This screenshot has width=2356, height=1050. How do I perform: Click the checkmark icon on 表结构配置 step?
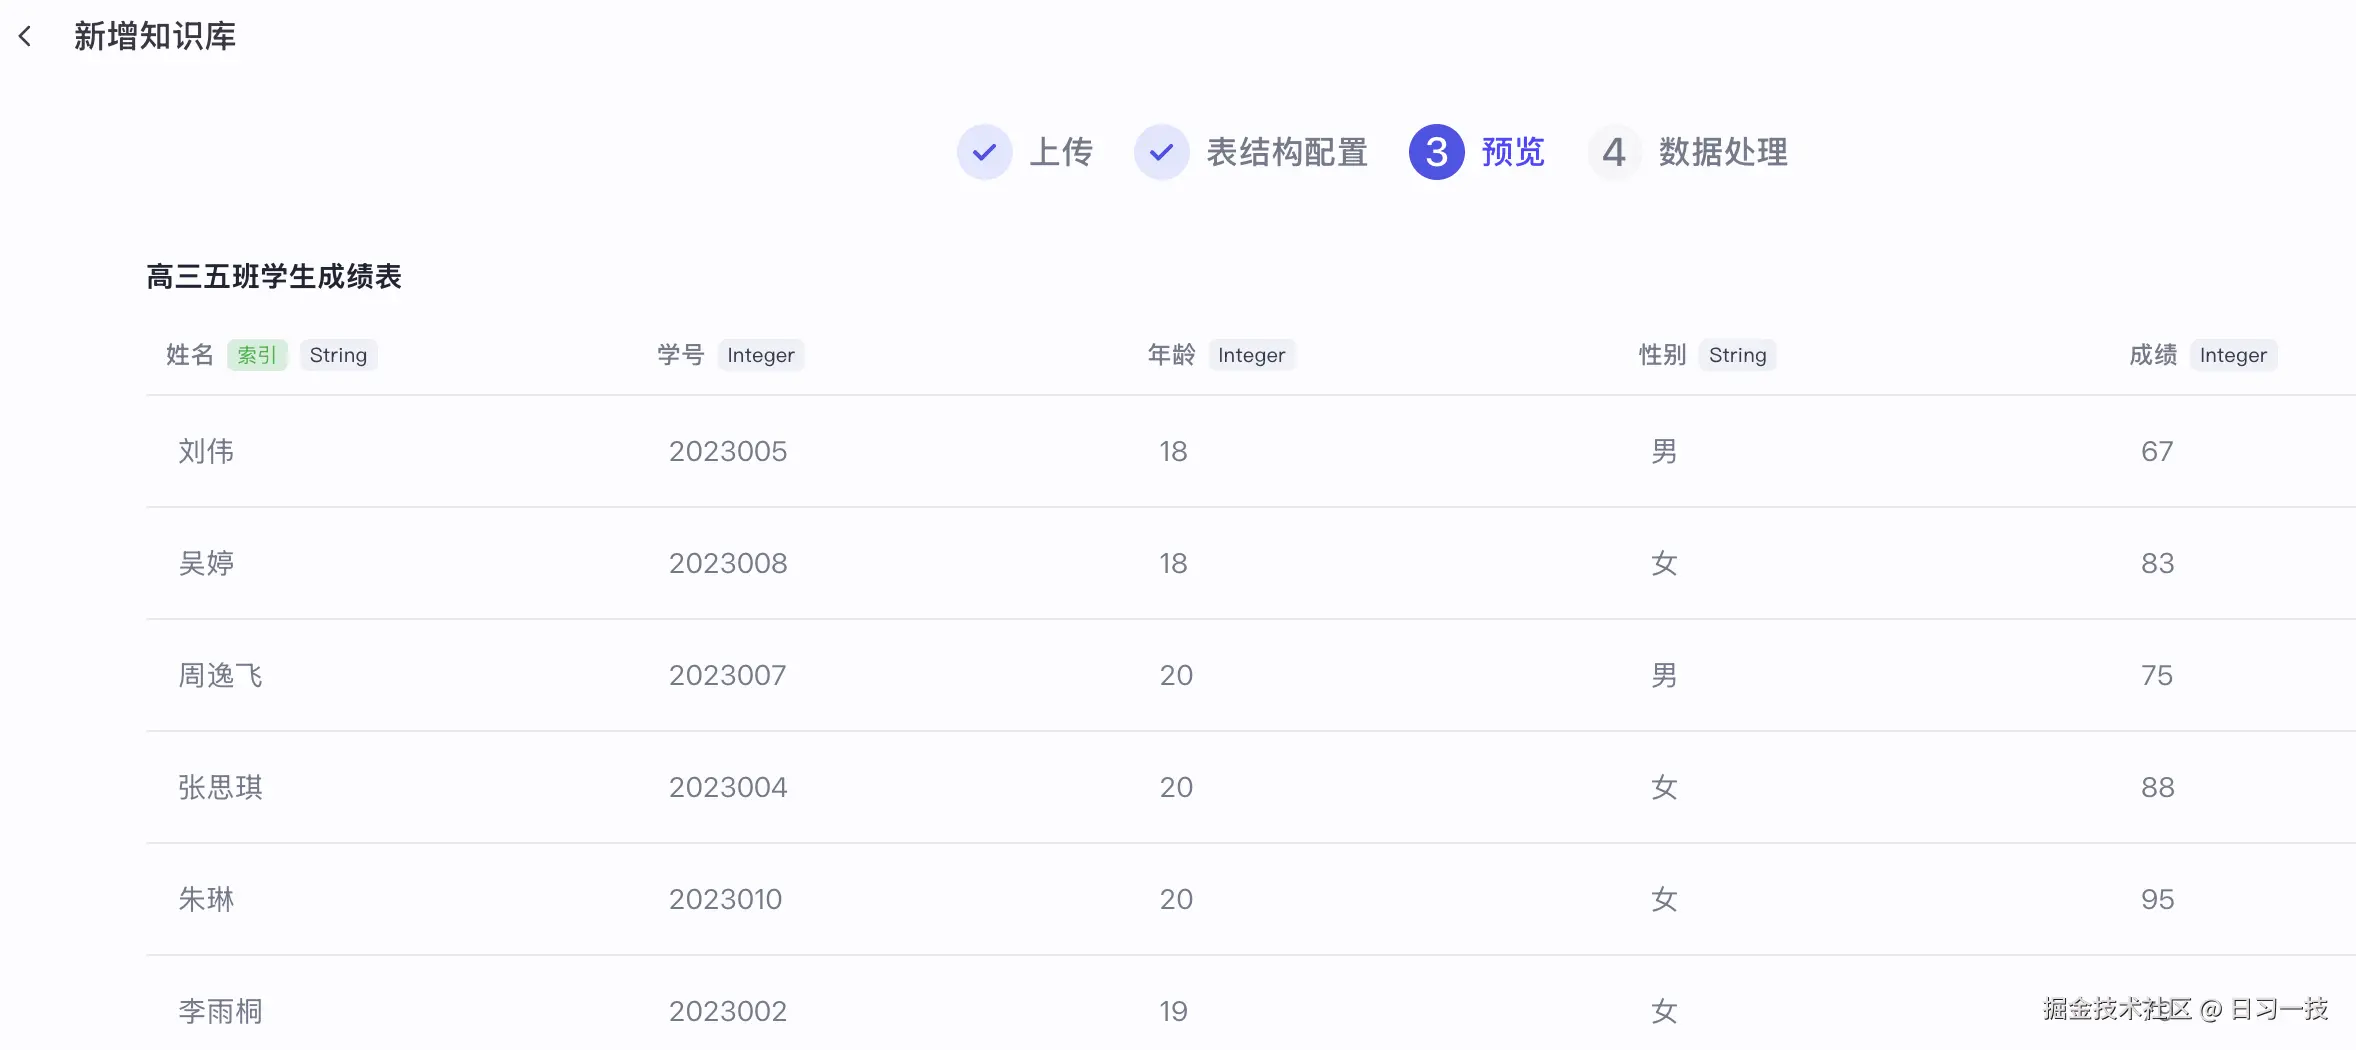pos(1161,152)
